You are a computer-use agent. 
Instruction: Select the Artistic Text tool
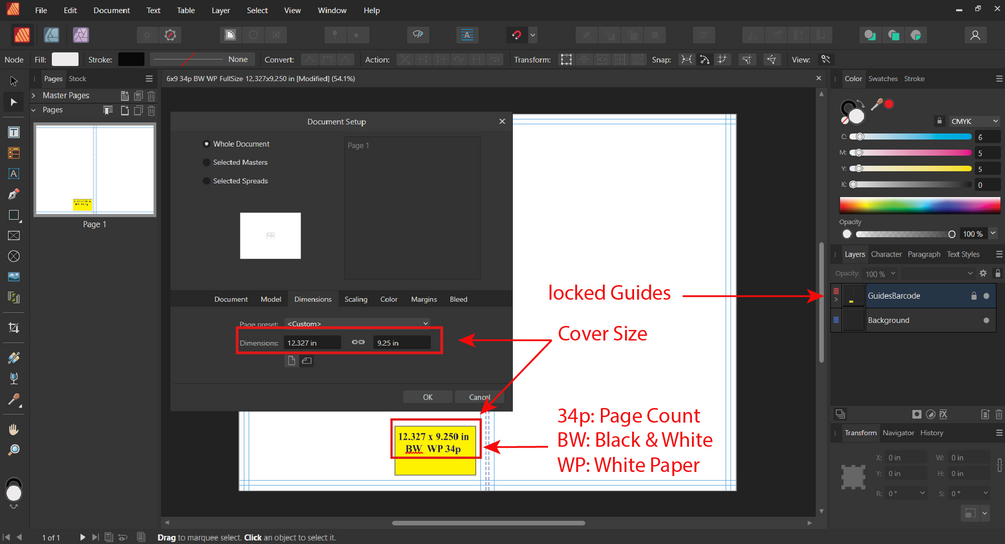(13, 174)
